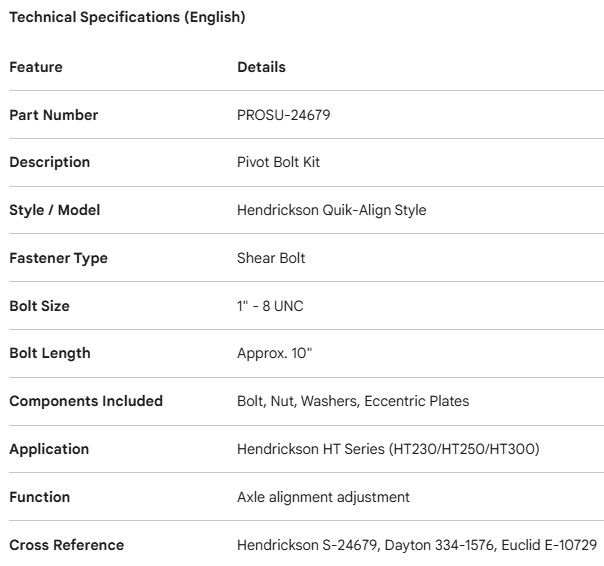Click the Bolt Size label
The width and height of the screenshot is (604, 566).
pyautogui.click(x=40, y=306)
